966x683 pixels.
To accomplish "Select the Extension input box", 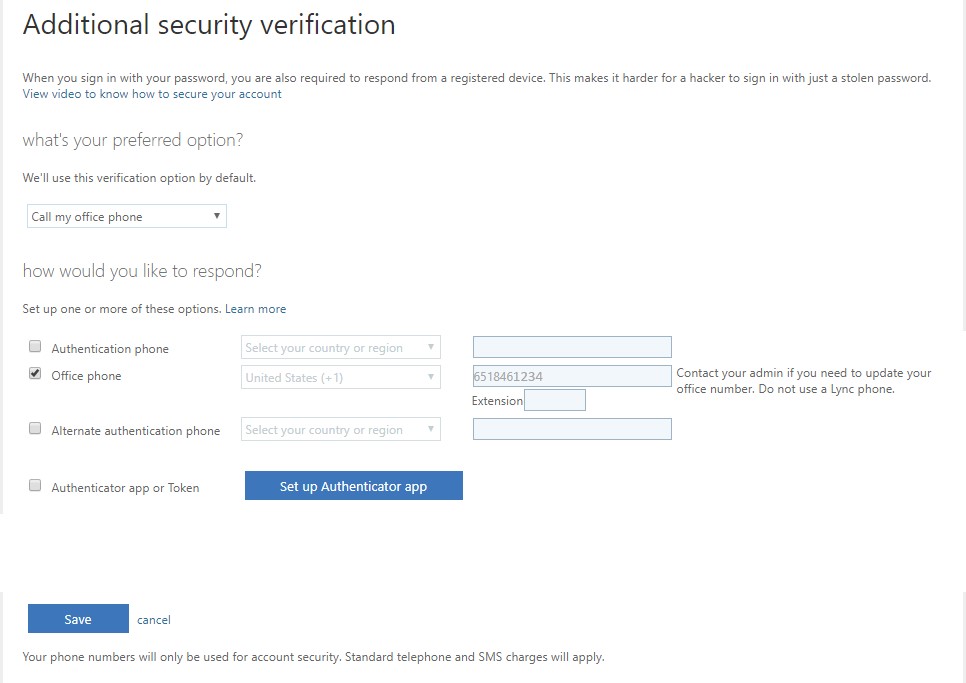I will tap(555, 400).
